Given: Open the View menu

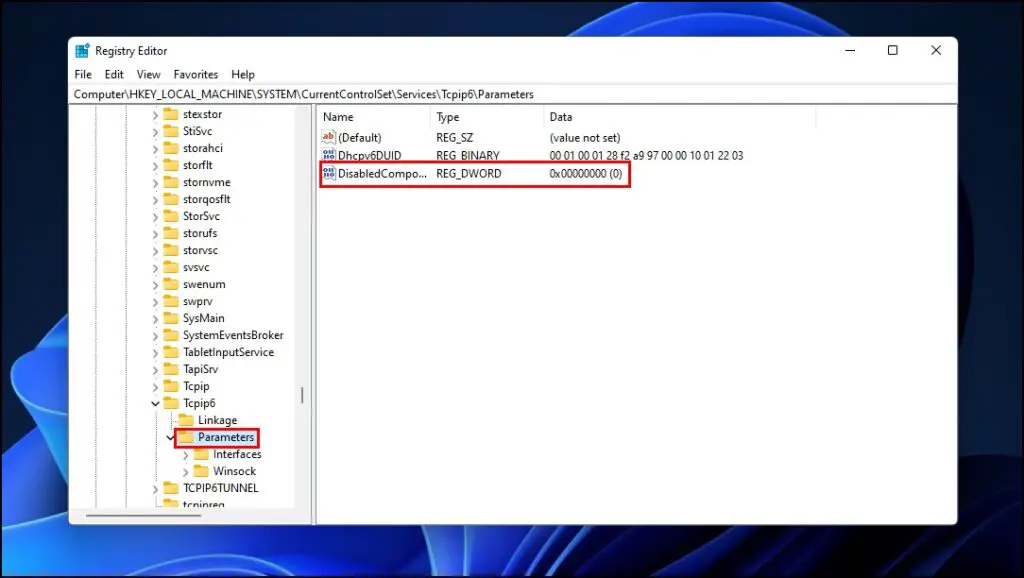Looking at the screenshot, I should [148, 74].
